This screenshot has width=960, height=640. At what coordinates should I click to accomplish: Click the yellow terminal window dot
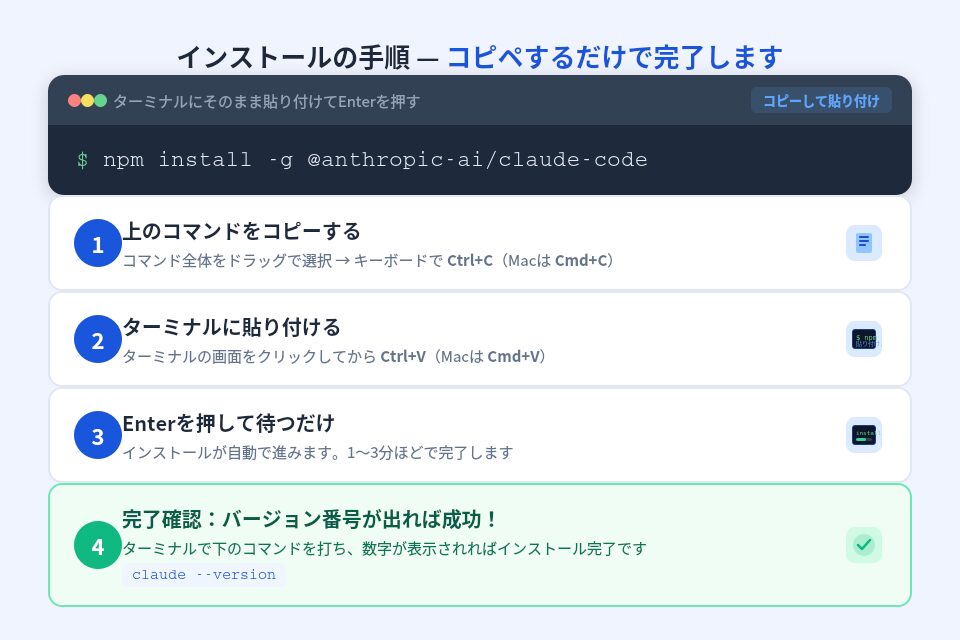pos(88,101)
